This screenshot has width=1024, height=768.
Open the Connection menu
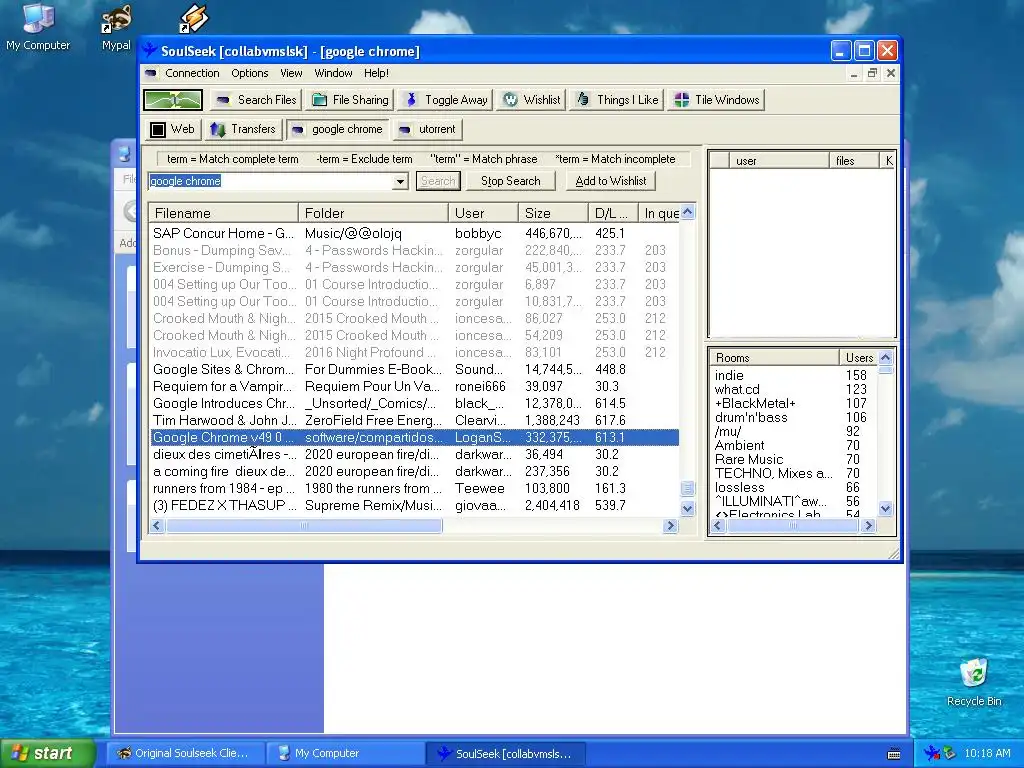[192, 73]
